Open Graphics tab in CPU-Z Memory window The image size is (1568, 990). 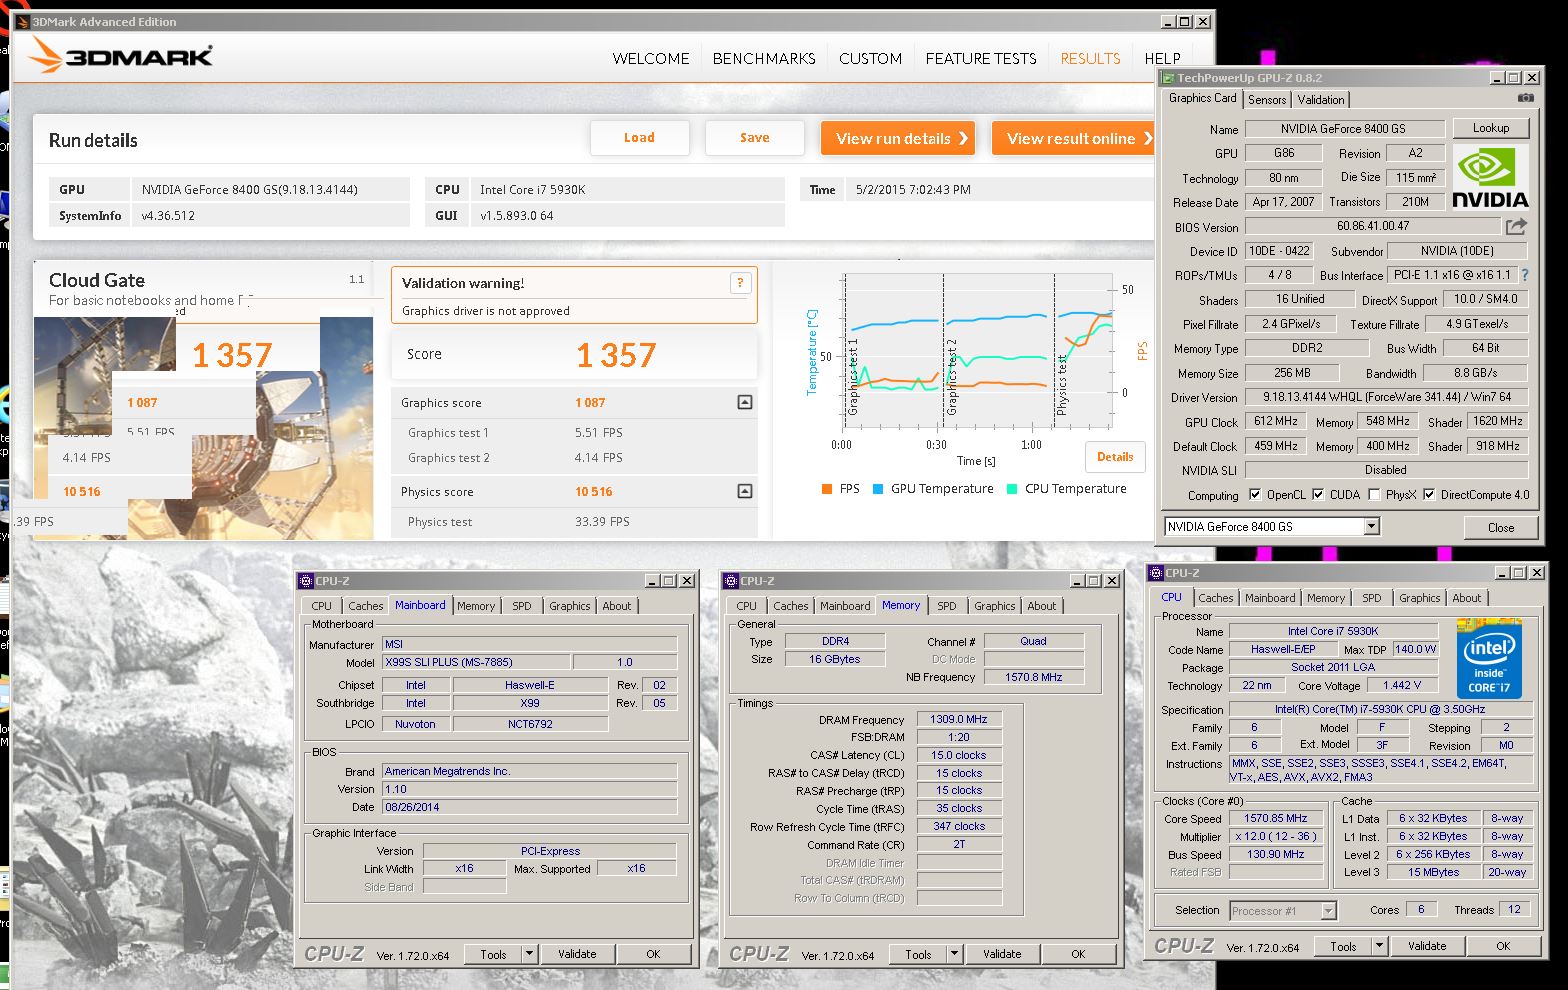994,606
